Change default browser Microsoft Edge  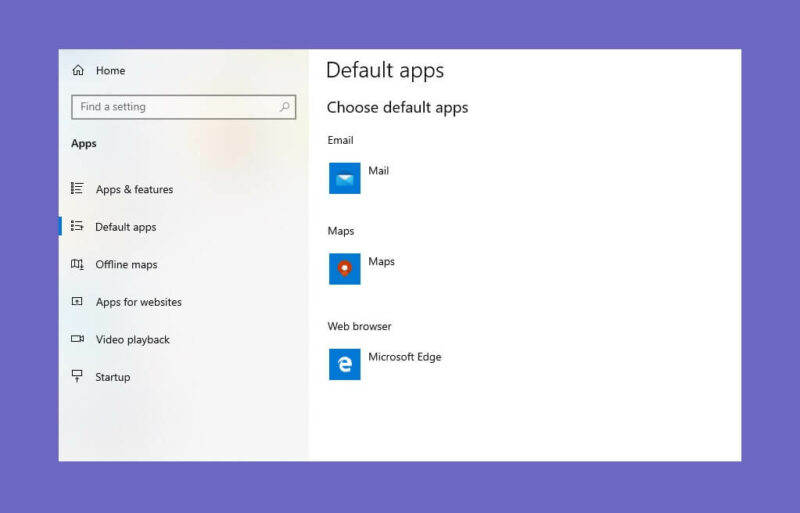pyautogui.click(x=405, y=357)
